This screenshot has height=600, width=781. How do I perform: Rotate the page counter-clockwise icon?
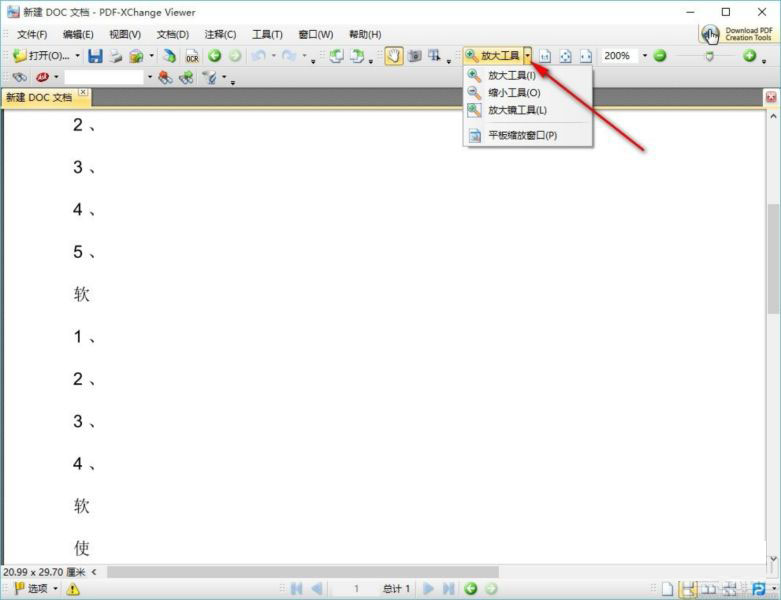point(337,56)
